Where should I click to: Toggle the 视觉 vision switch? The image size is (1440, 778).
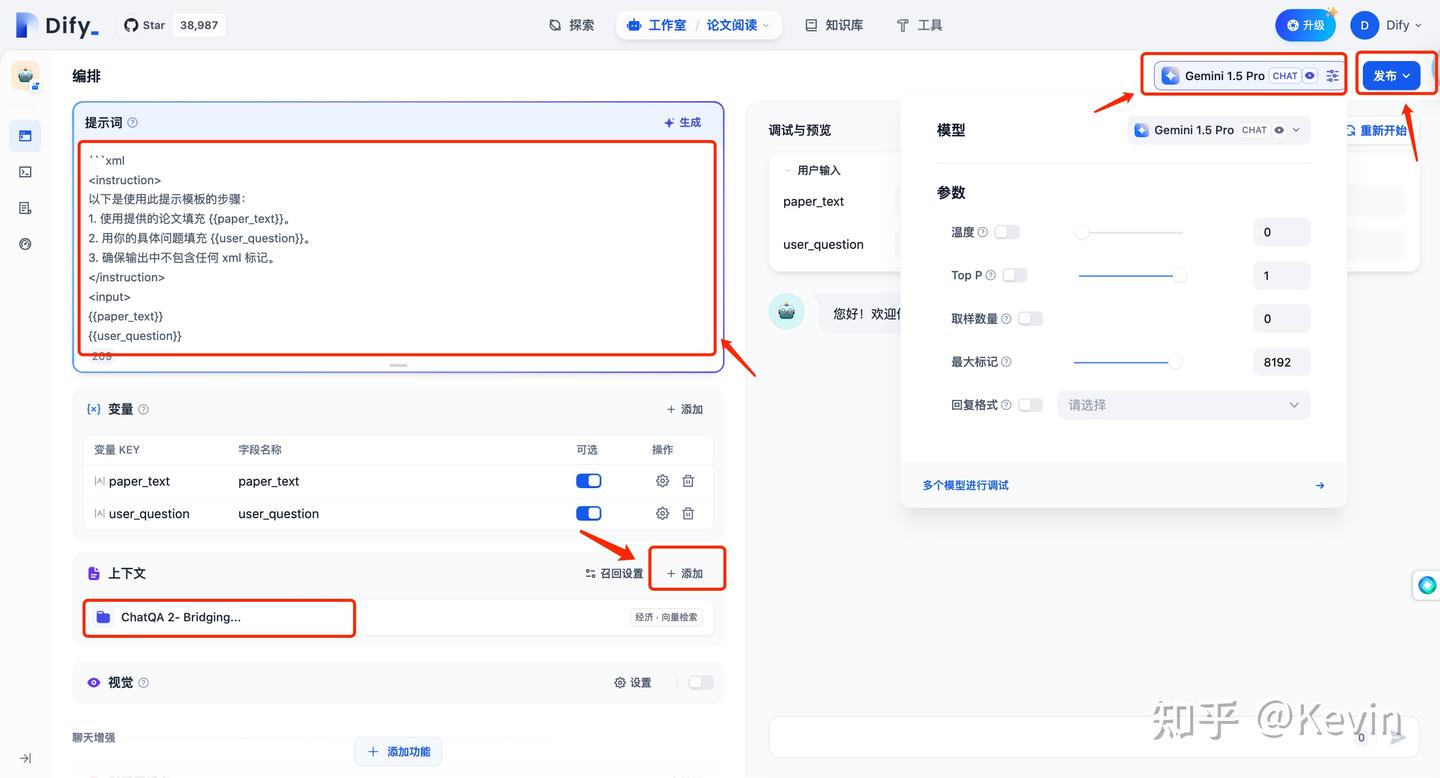(701, 682)
